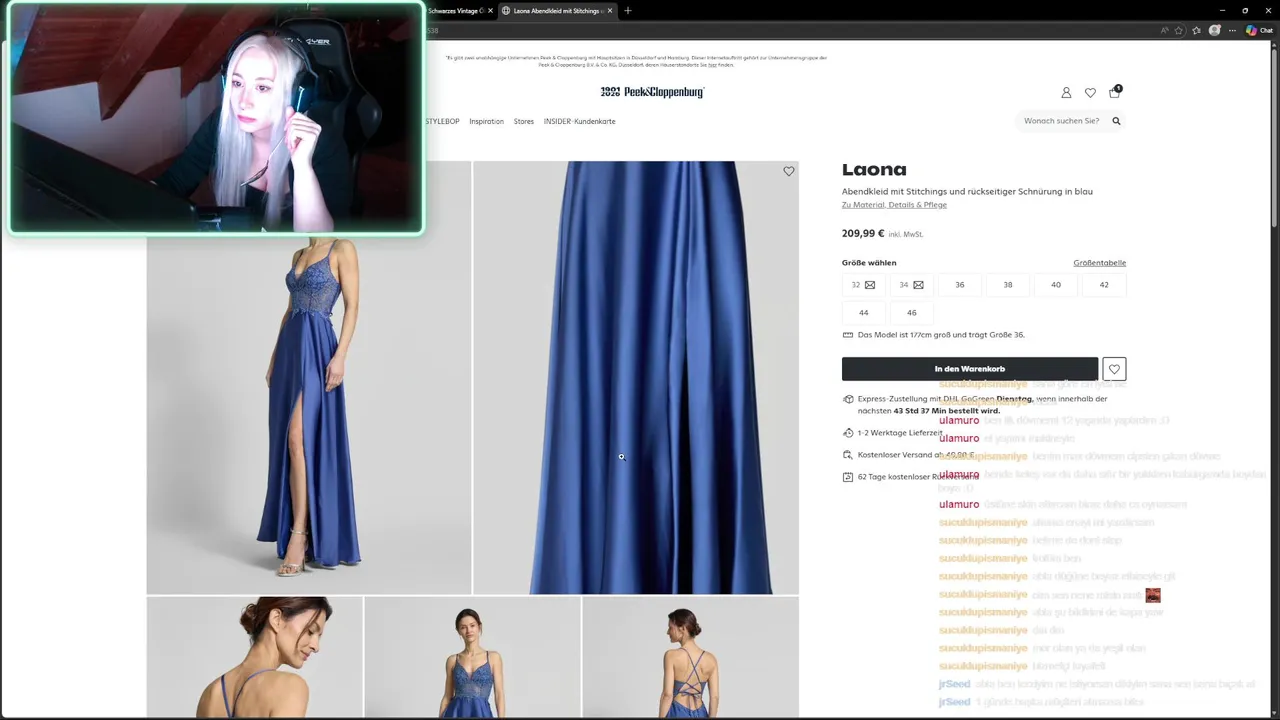Select size 38
The height and width of the screenshot is (720, 1280).
pyautogui.click(x=1008, y=285)
